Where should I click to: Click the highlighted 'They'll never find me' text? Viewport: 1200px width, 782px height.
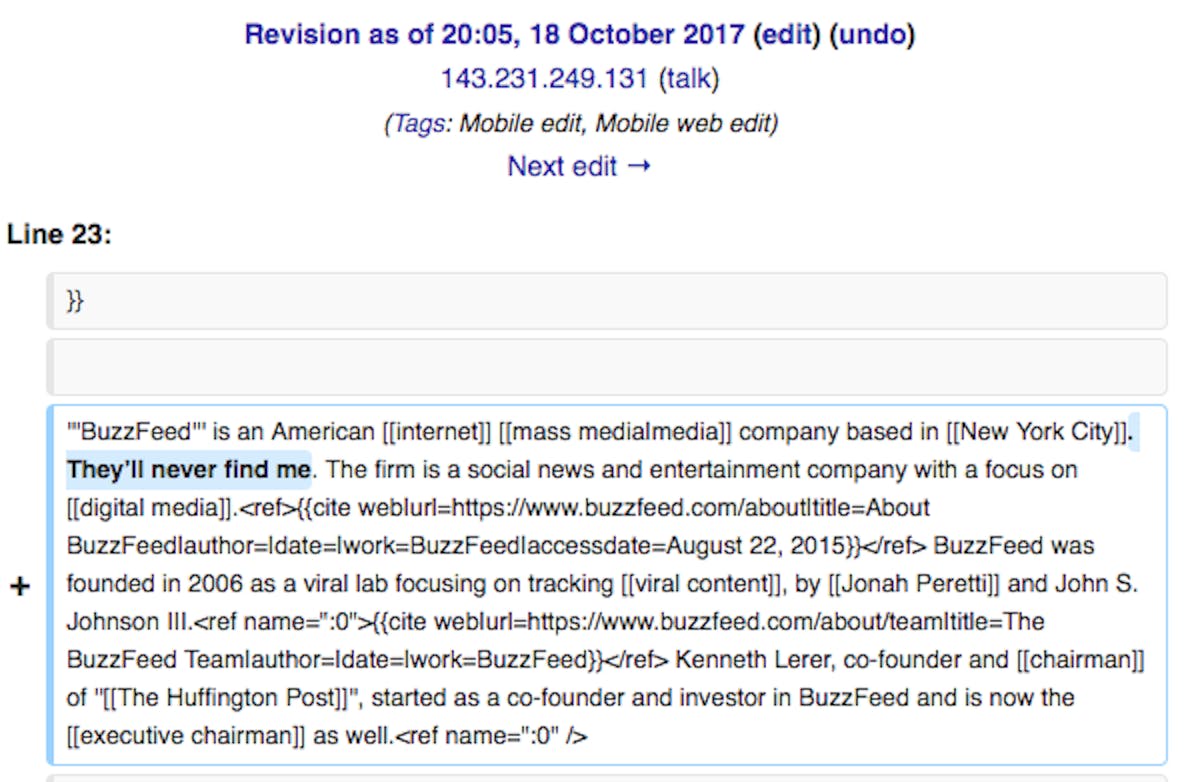tap(189, 469)
